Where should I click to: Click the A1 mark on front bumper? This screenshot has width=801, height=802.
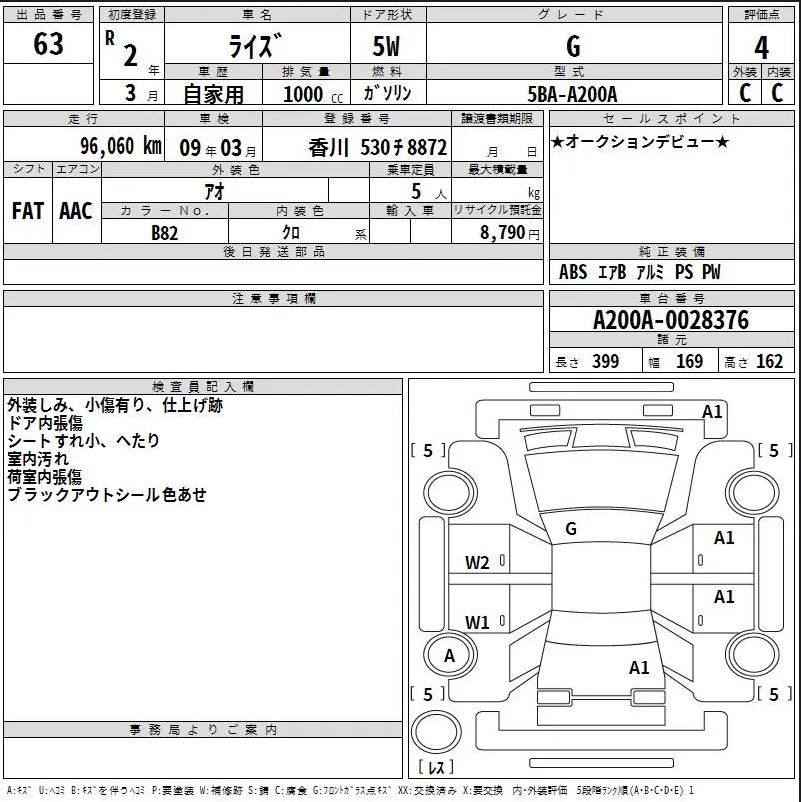click(x=711, y=412)
